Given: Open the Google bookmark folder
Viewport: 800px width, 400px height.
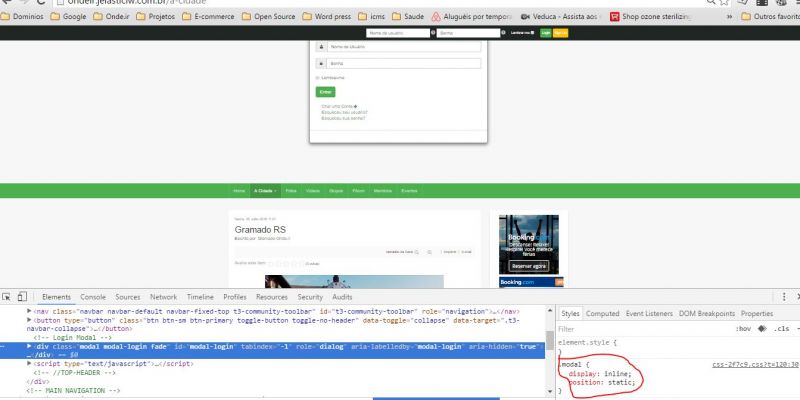Looking at the screenshot, I should coord(68,16).
